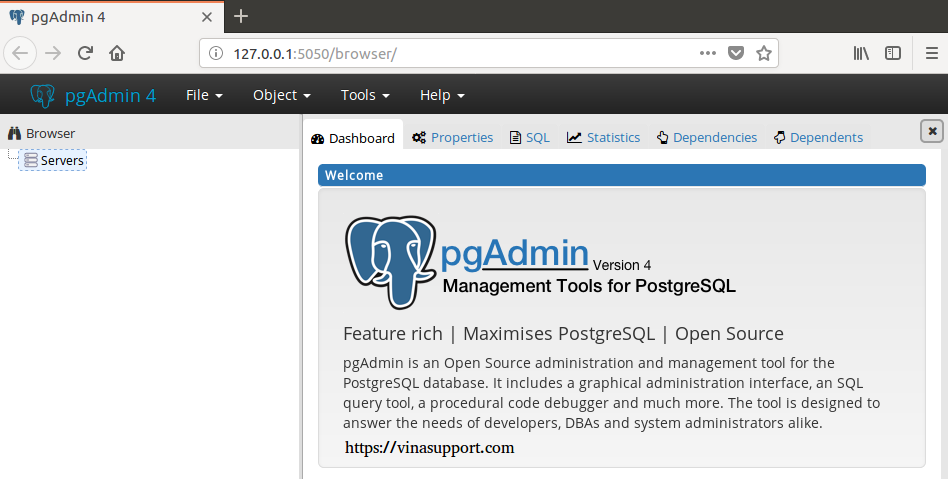Click the 'Management Tools for PostgreSQL' text
Screen dimensions: 948x479
[589, 285]
